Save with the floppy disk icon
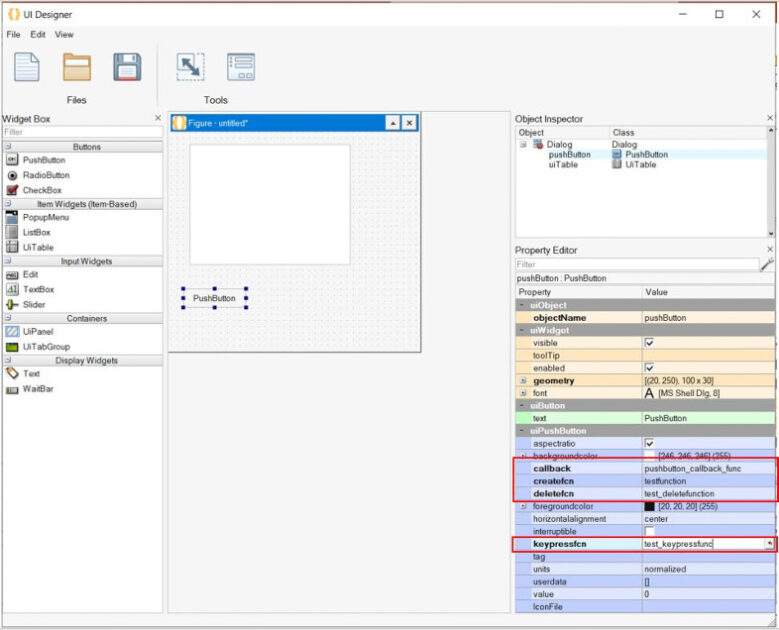Image resolution: width=779 pixels, height=630 pixels. tap(127, 67)
